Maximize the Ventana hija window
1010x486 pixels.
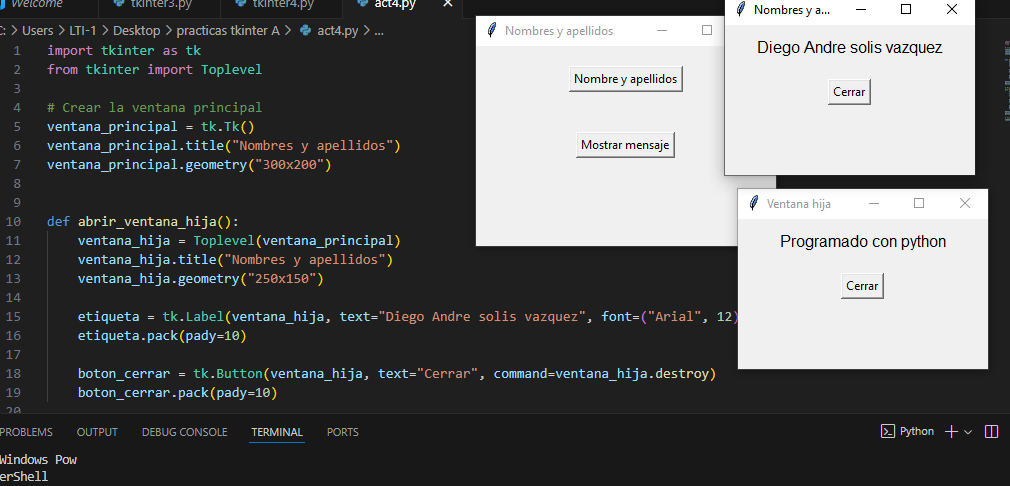919,203
